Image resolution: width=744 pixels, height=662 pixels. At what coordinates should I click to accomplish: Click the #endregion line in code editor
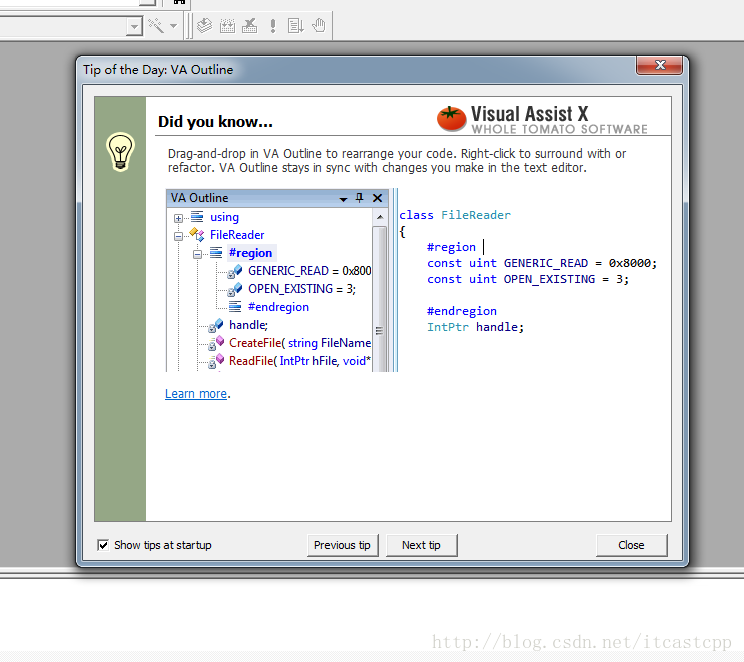(462, 311)
